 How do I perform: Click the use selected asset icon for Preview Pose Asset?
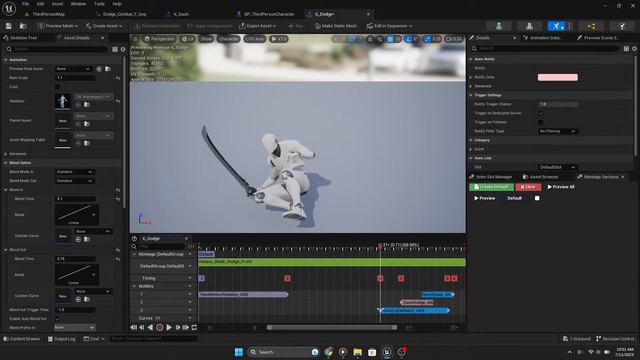click(99, 69)
